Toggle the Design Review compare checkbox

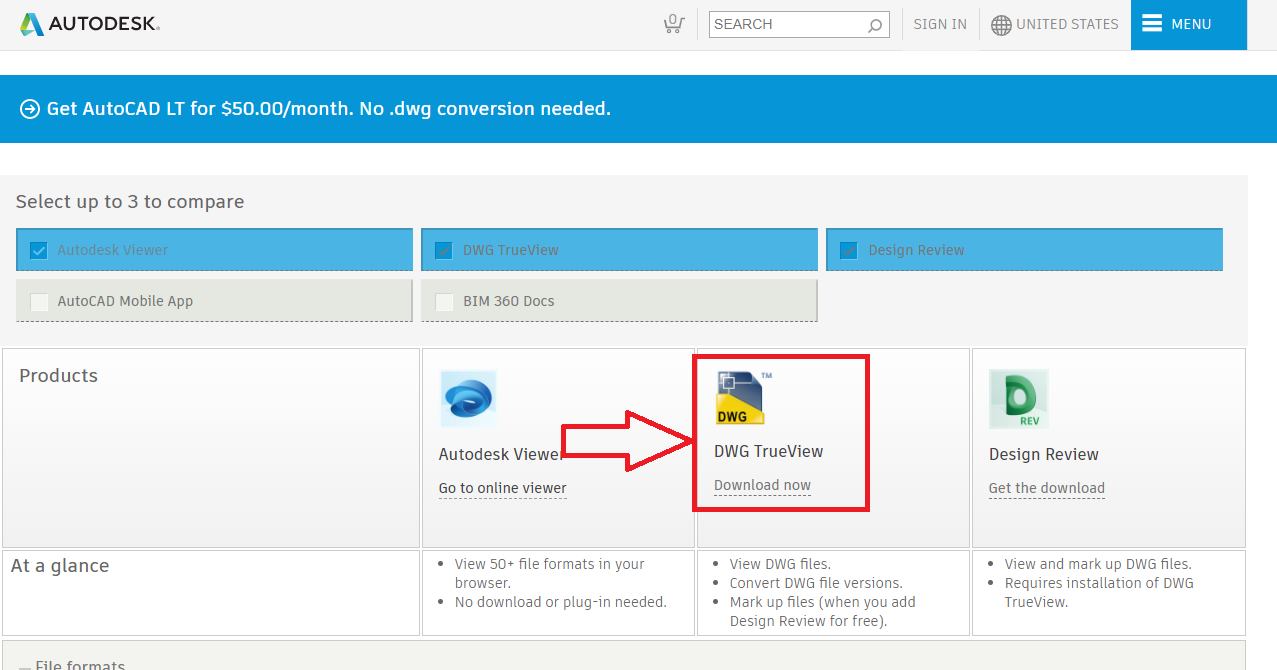[x=849, y=250]
